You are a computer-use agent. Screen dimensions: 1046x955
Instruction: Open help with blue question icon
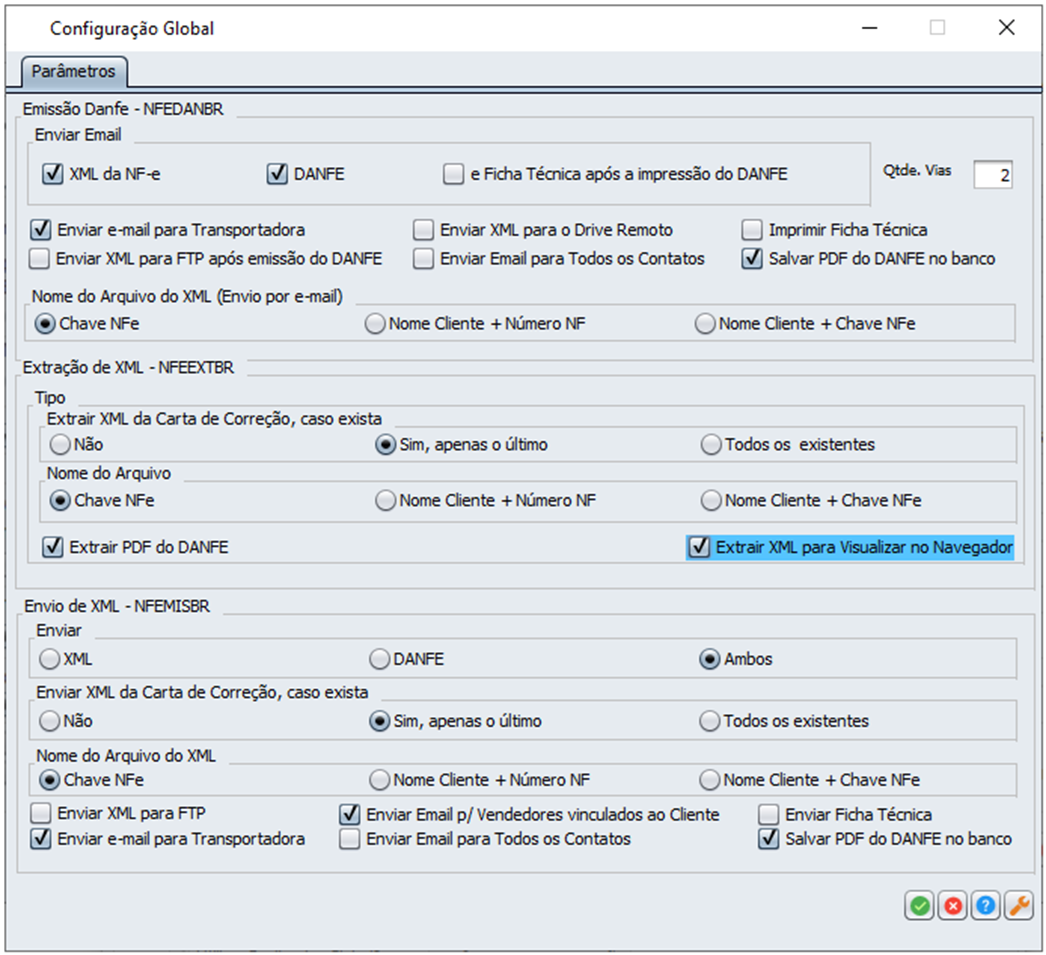coord(986,906)
